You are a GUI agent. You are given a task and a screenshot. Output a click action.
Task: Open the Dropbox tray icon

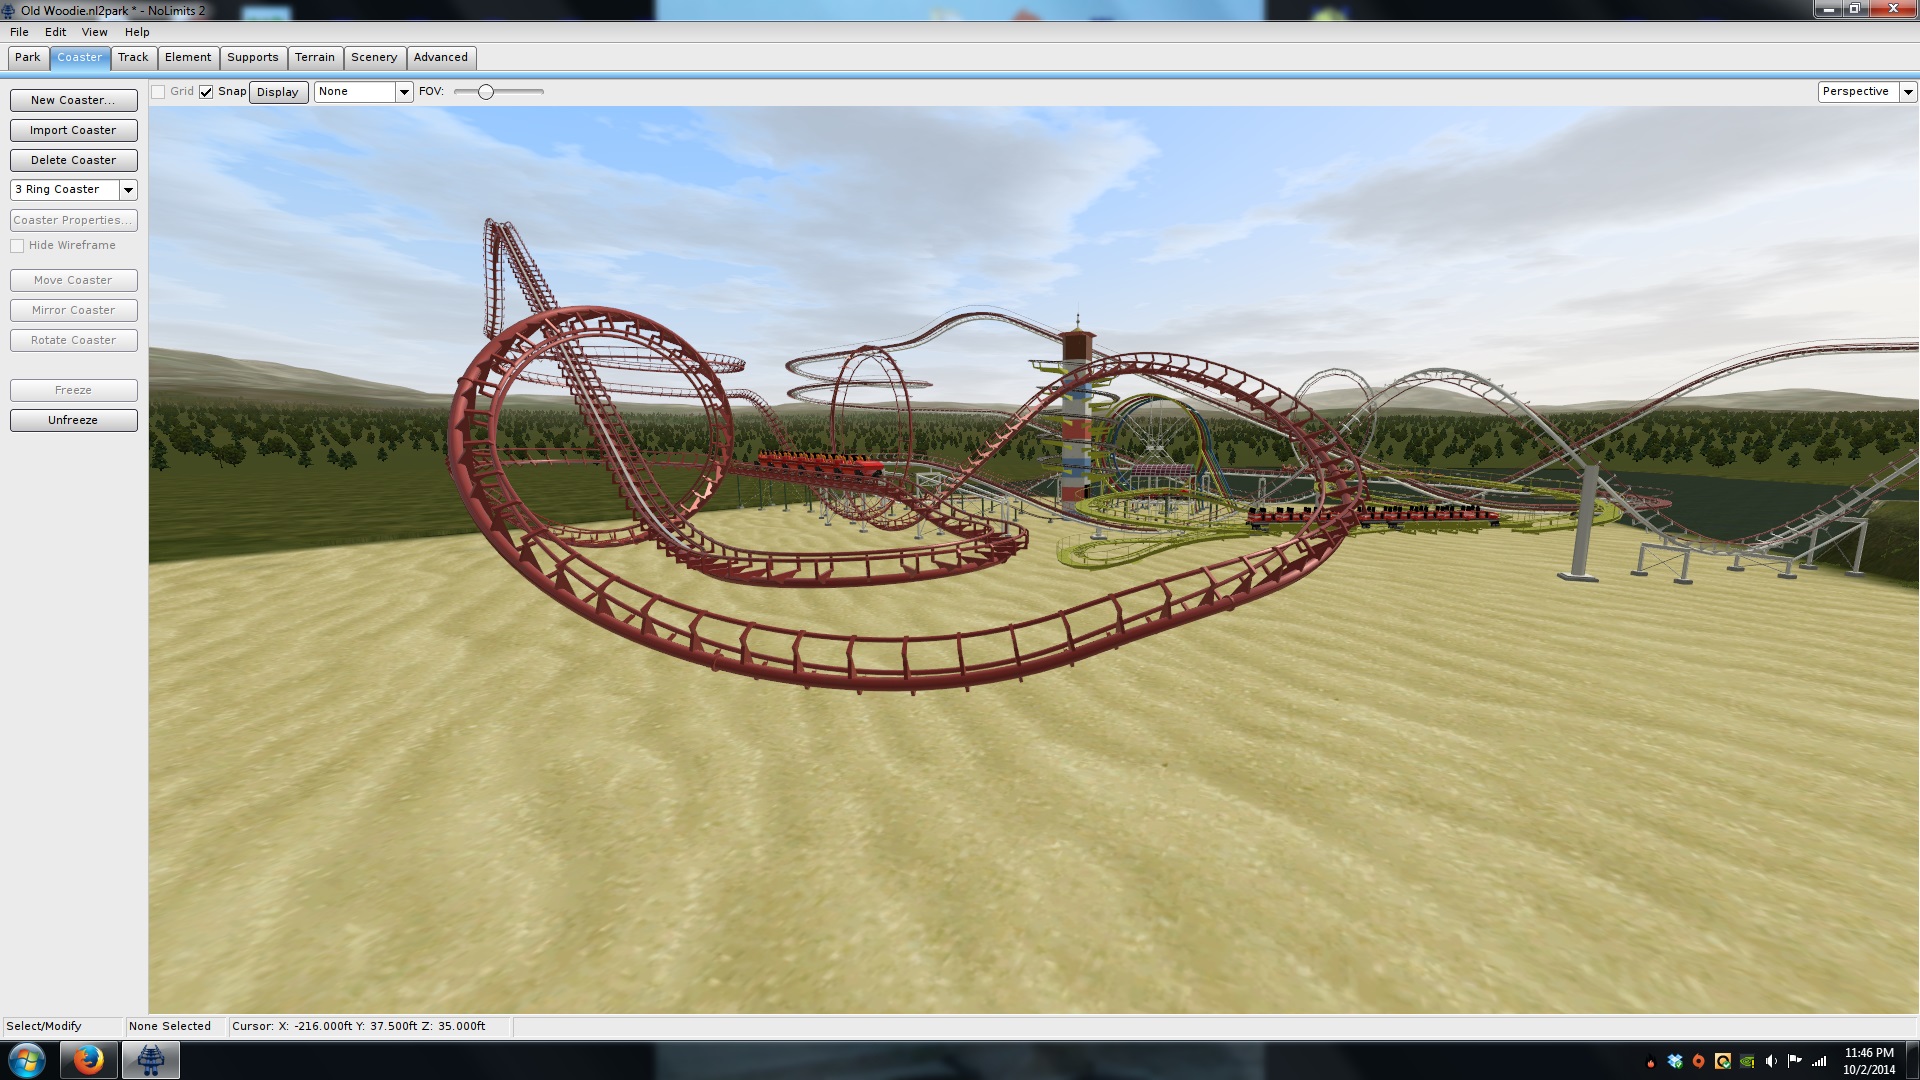[1675, 1061]
